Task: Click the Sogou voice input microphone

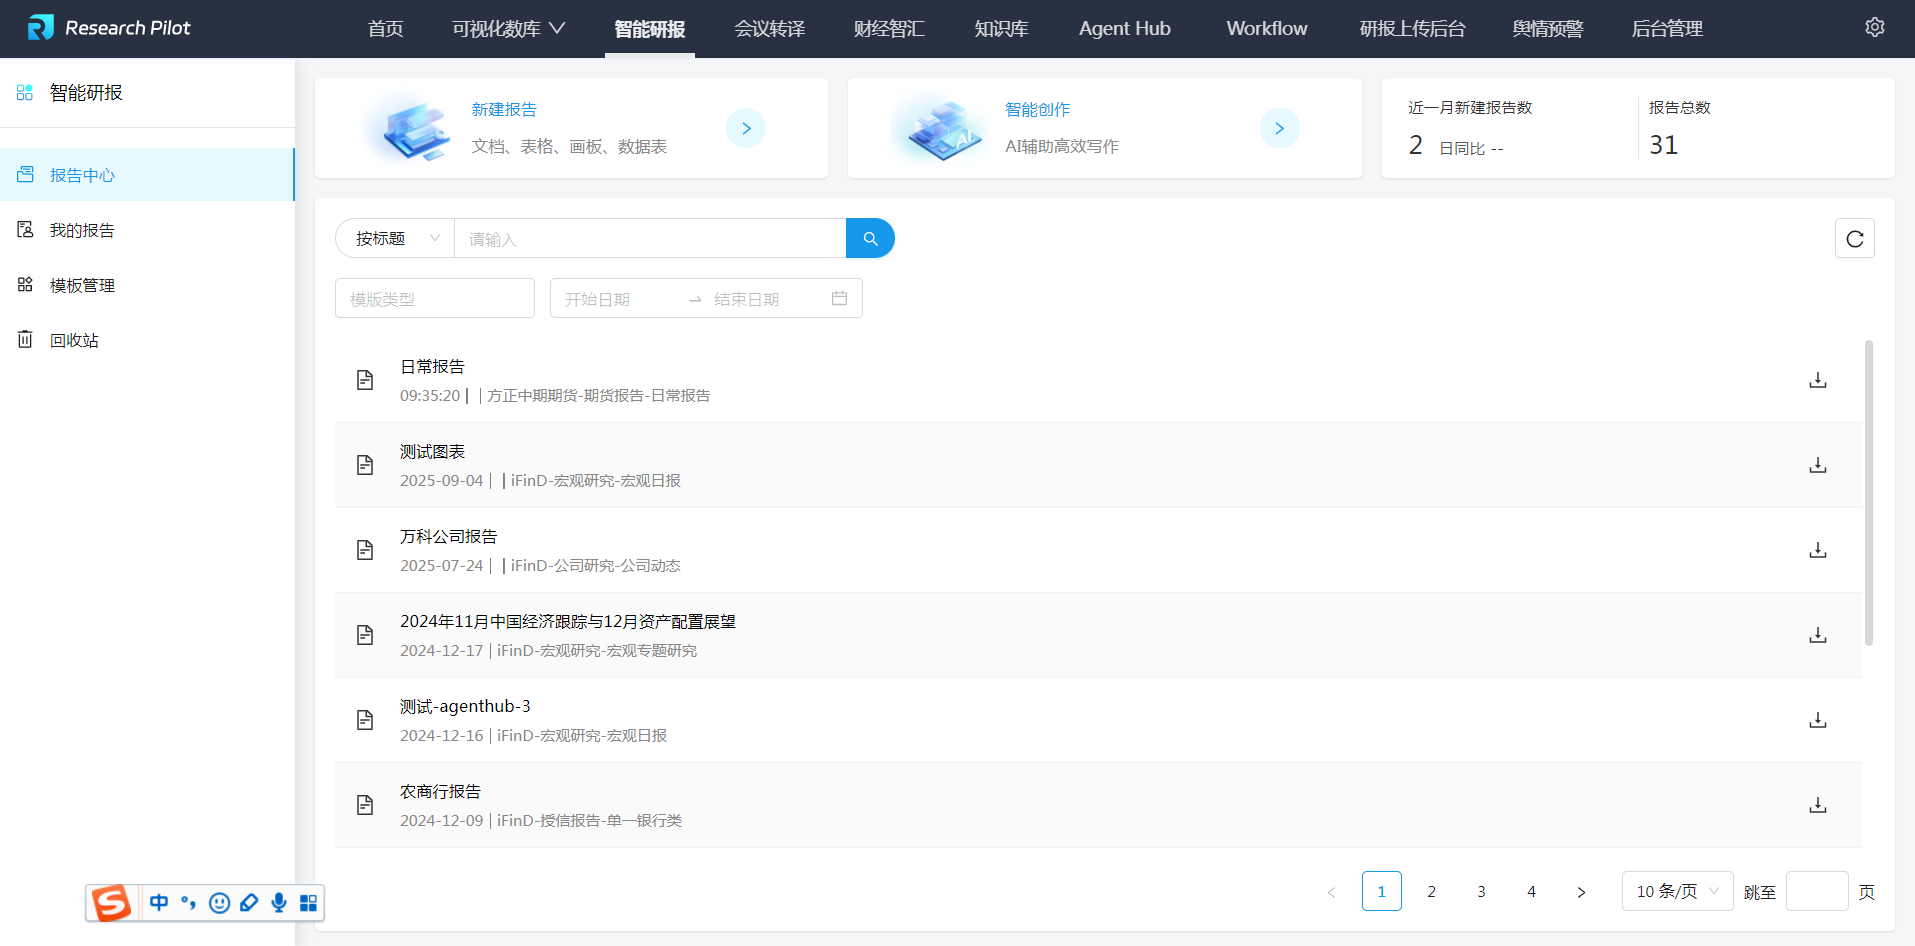Action: point(279,903)
